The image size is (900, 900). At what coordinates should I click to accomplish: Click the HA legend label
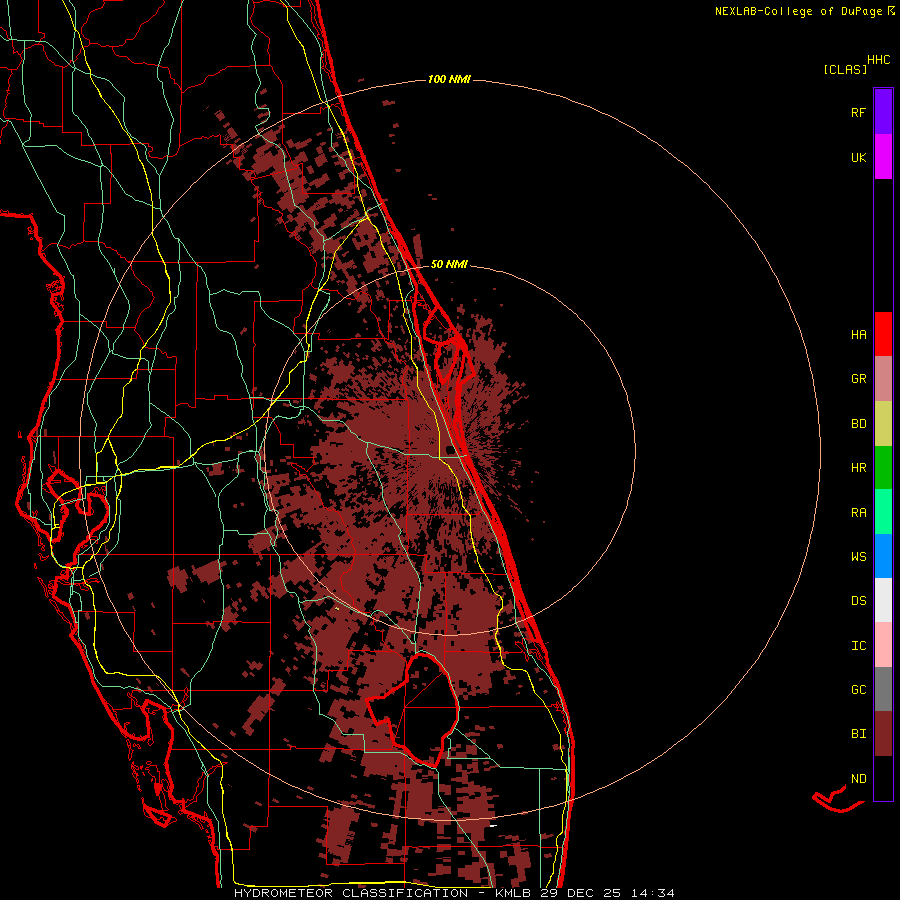click(858, 335)
